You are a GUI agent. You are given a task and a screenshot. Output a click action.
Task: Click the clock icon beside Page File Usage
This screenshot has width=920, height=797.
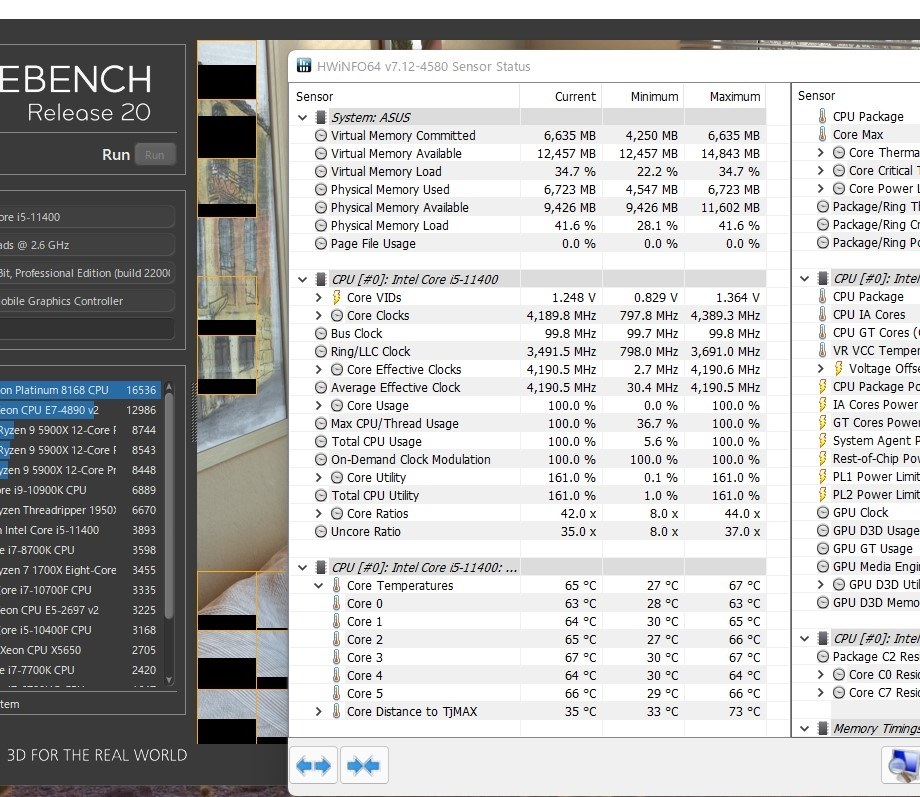tap(320, 244)
